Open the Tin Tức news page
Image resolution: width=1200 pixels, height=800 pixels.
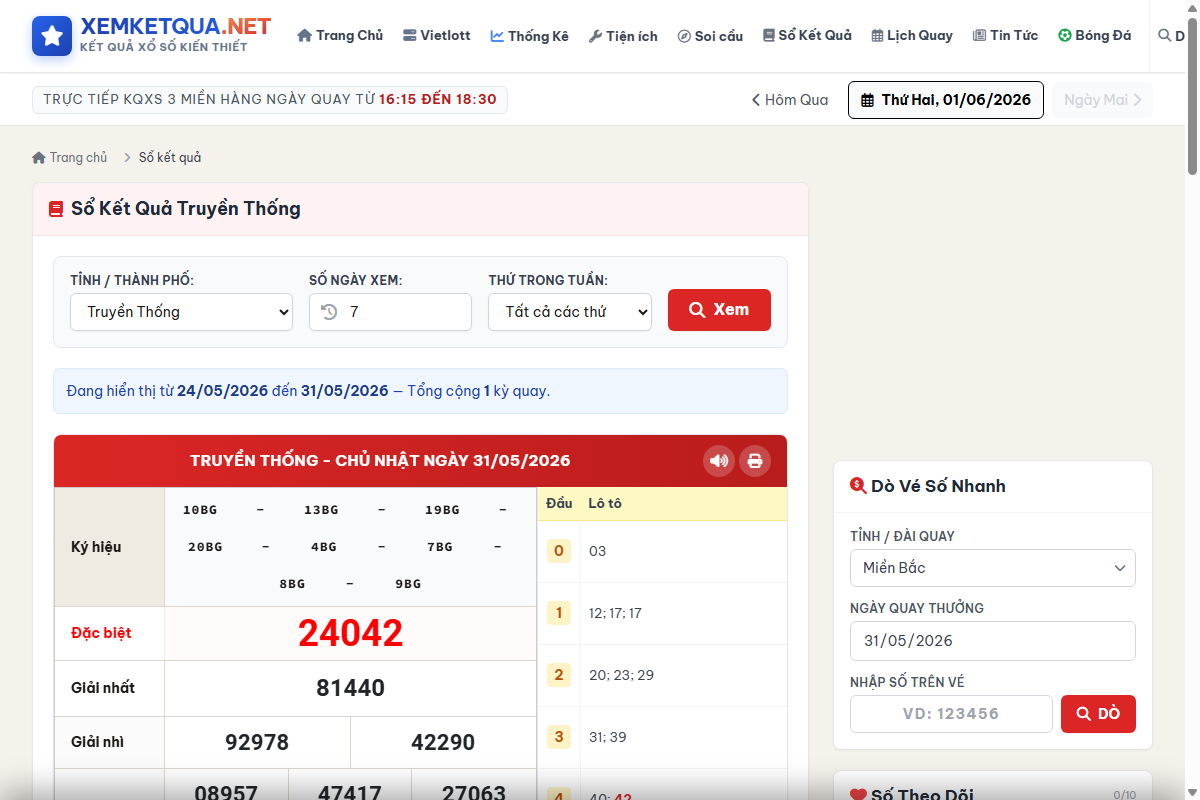[1005, 36]
